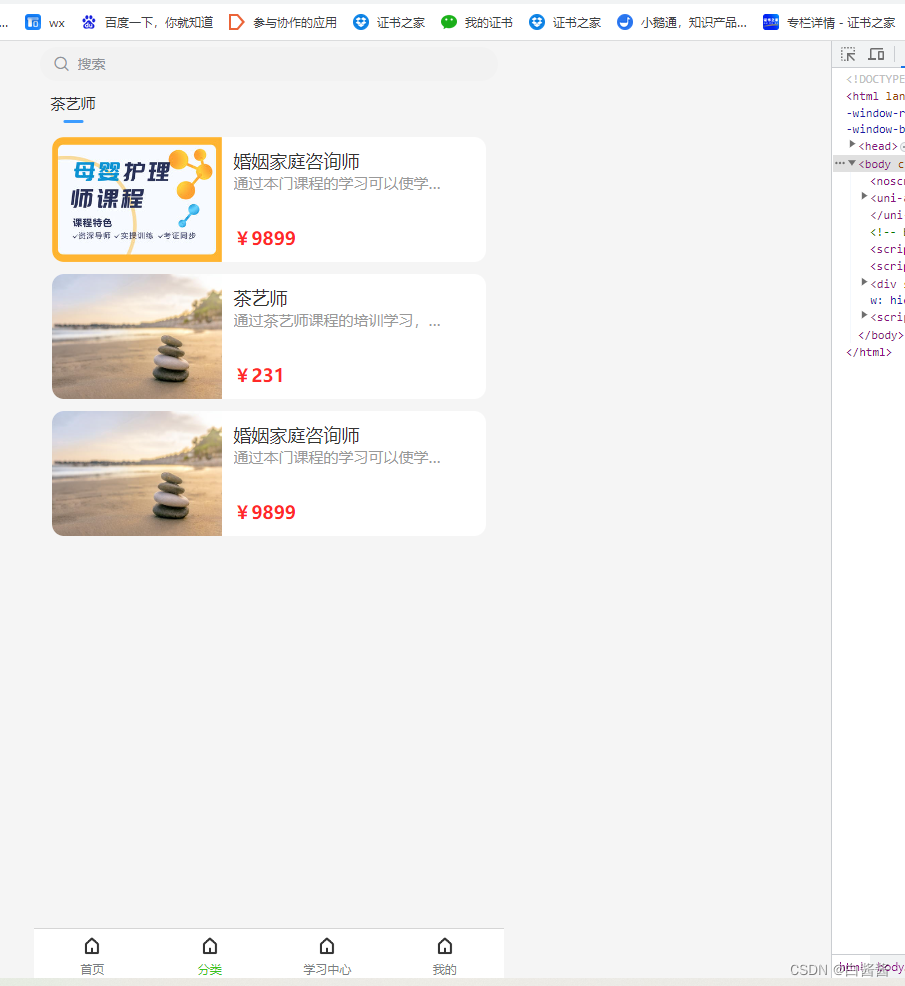
Task: Select the 茶艺师 category tab
Action: 72,103
